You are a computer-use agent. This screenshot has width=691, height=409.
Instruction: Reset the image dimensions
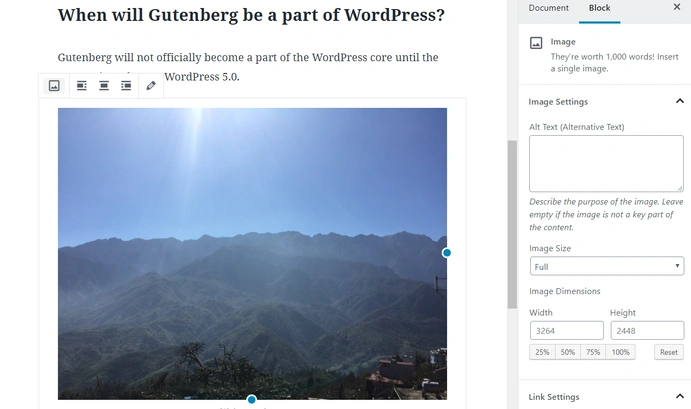(x=669, y=352)
